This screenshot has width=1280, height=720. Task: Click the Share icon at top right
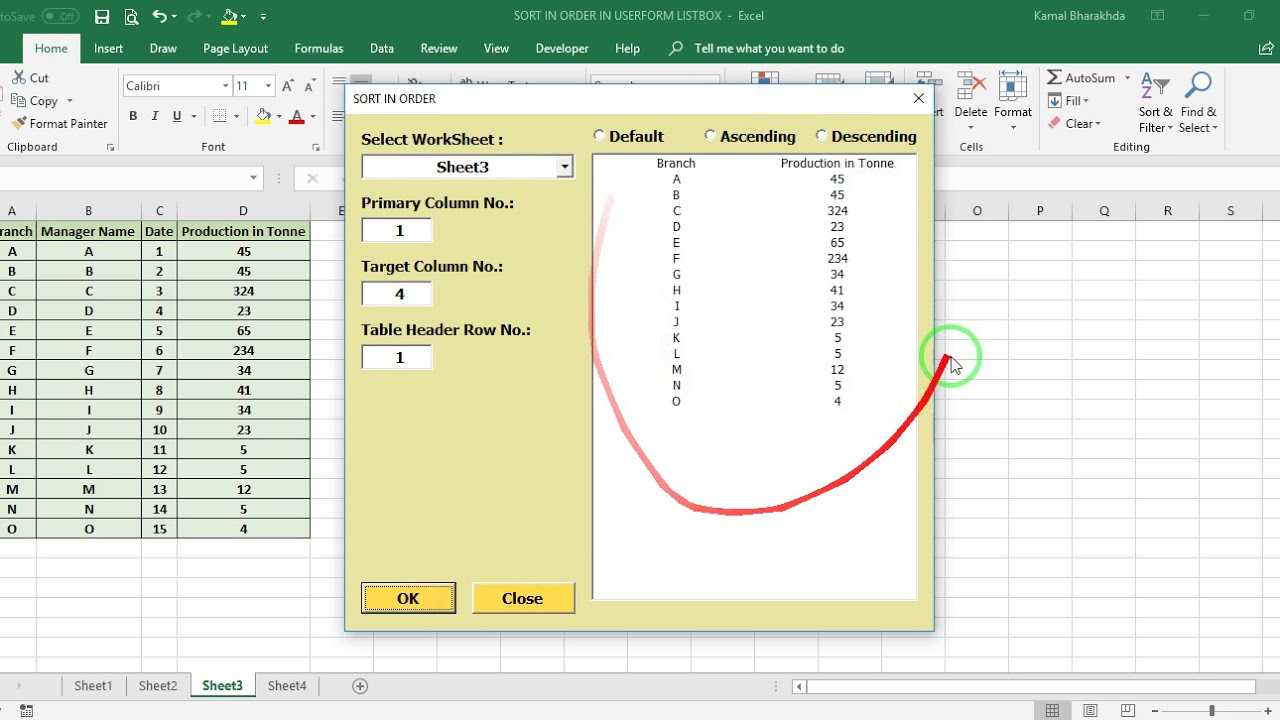pos(1267,48)
